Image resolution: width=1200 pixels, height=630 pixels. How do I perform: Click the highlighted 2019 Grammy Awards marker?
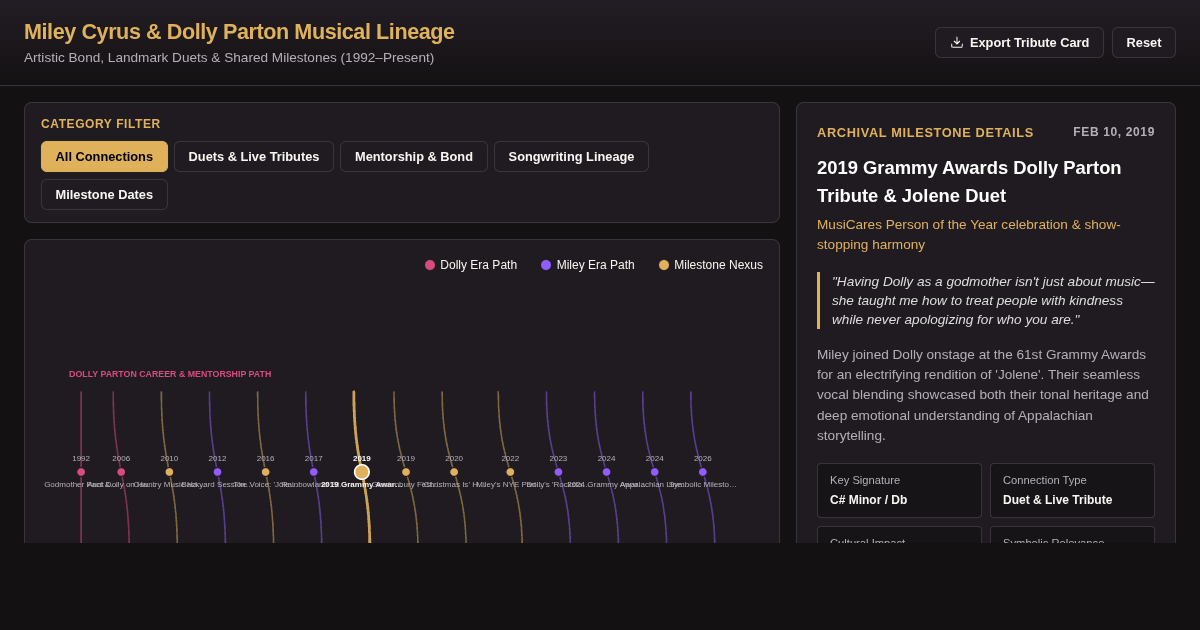coord(362,472)
